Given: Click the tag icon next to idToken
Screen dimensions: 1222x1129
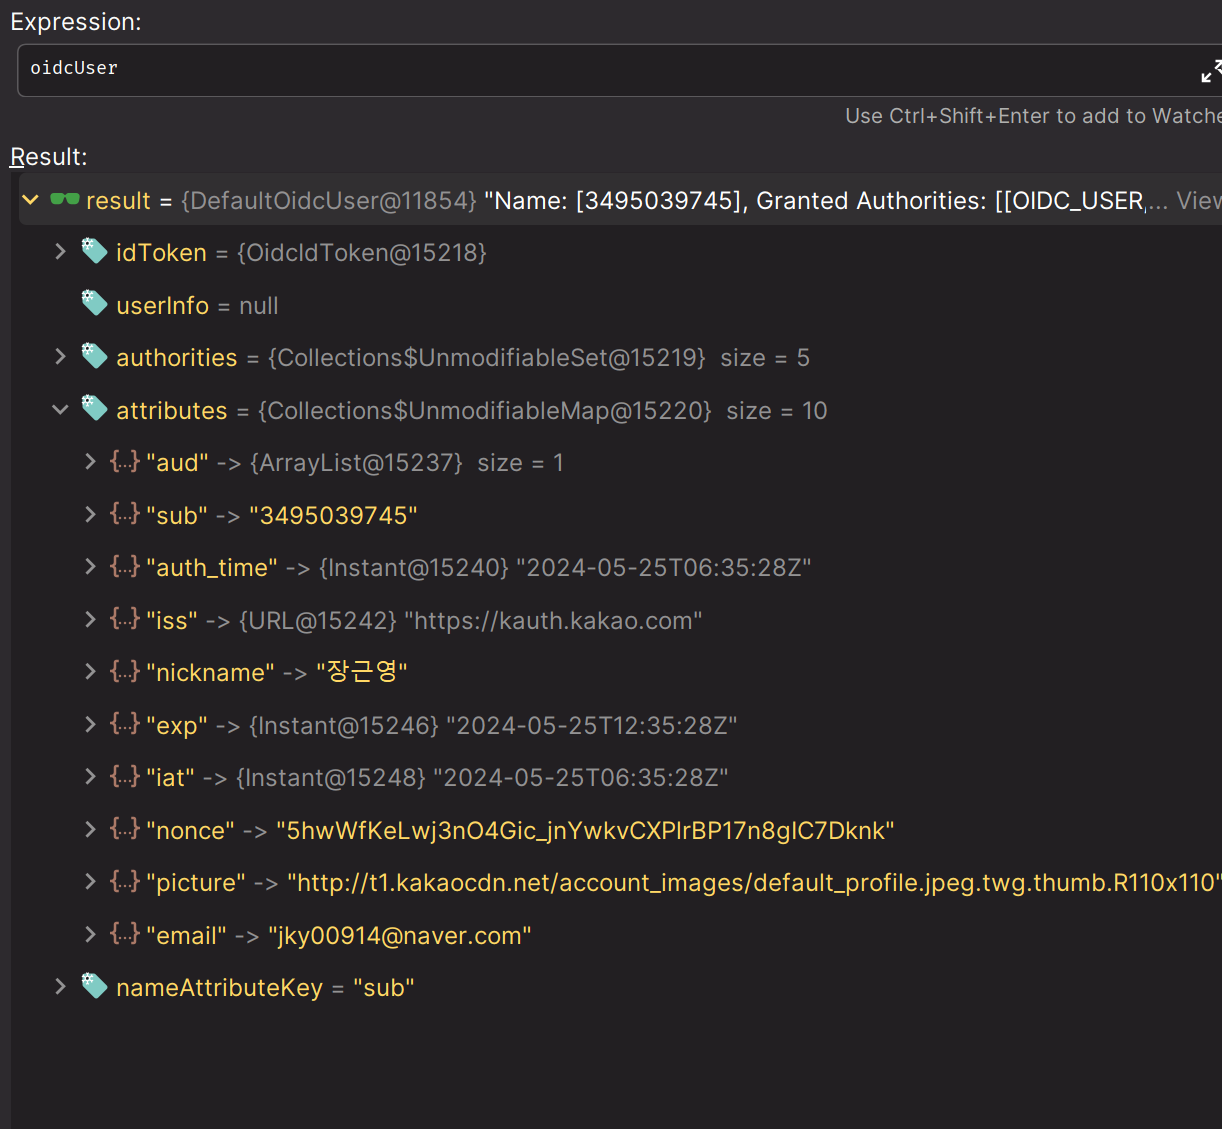Looking at the screenshot, I should click(x=94, y=252).
